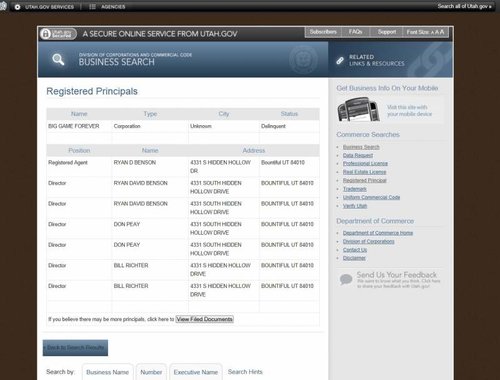
Task: Click the City column header
Action: click(224, 114)
